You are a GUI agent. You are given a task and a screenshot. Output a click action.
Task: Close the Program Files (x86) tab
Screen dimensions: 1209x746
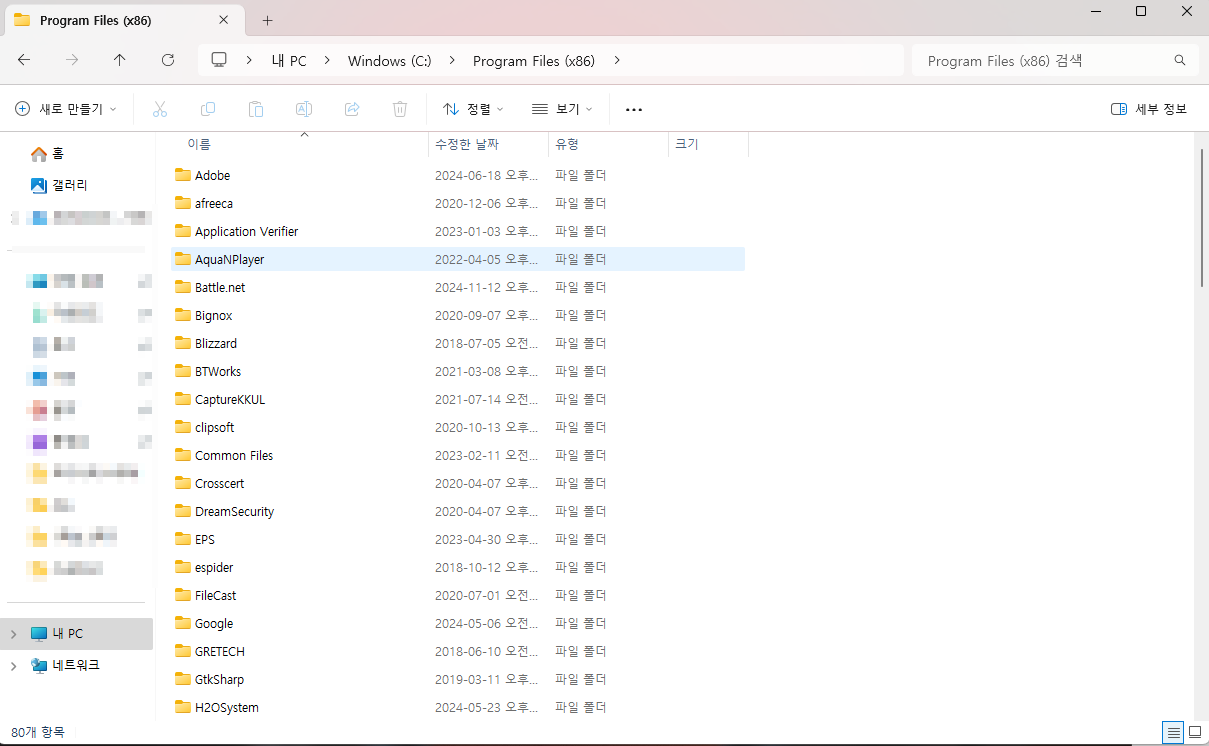click(x=224, y=20)
